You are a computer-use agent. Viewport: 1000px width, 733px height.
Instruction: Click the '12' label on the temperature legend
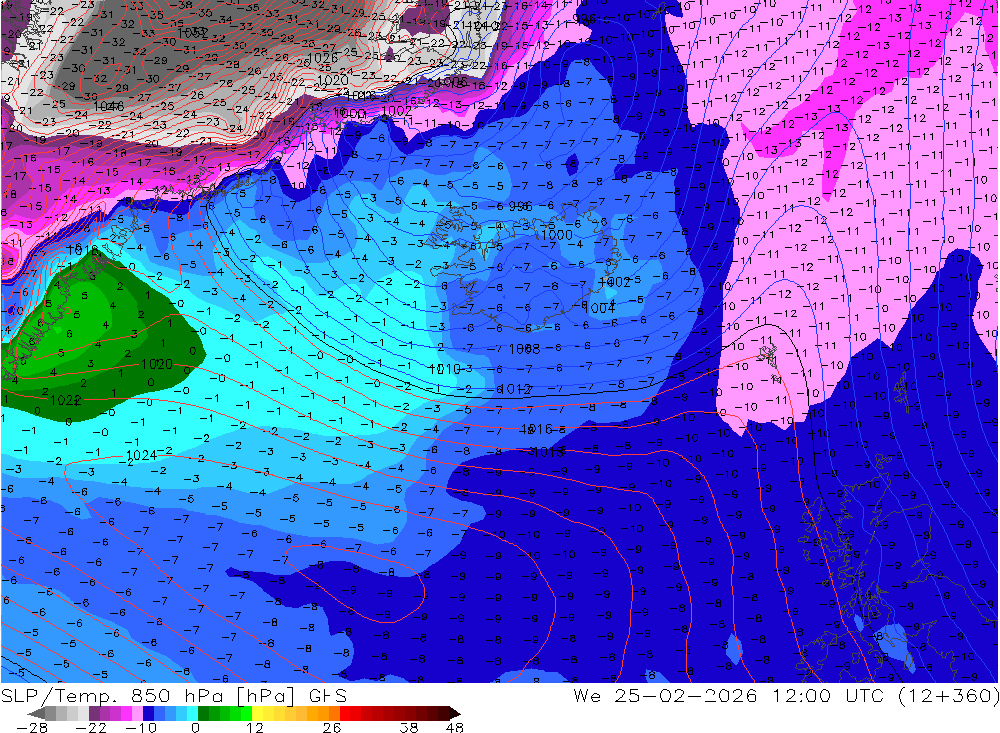coord(255,727)
